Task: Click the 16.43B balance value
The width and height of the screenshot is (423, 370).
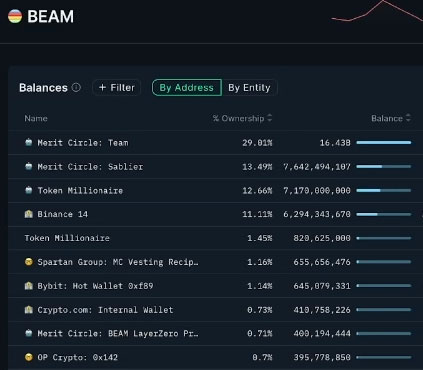Action: [335, 143]
